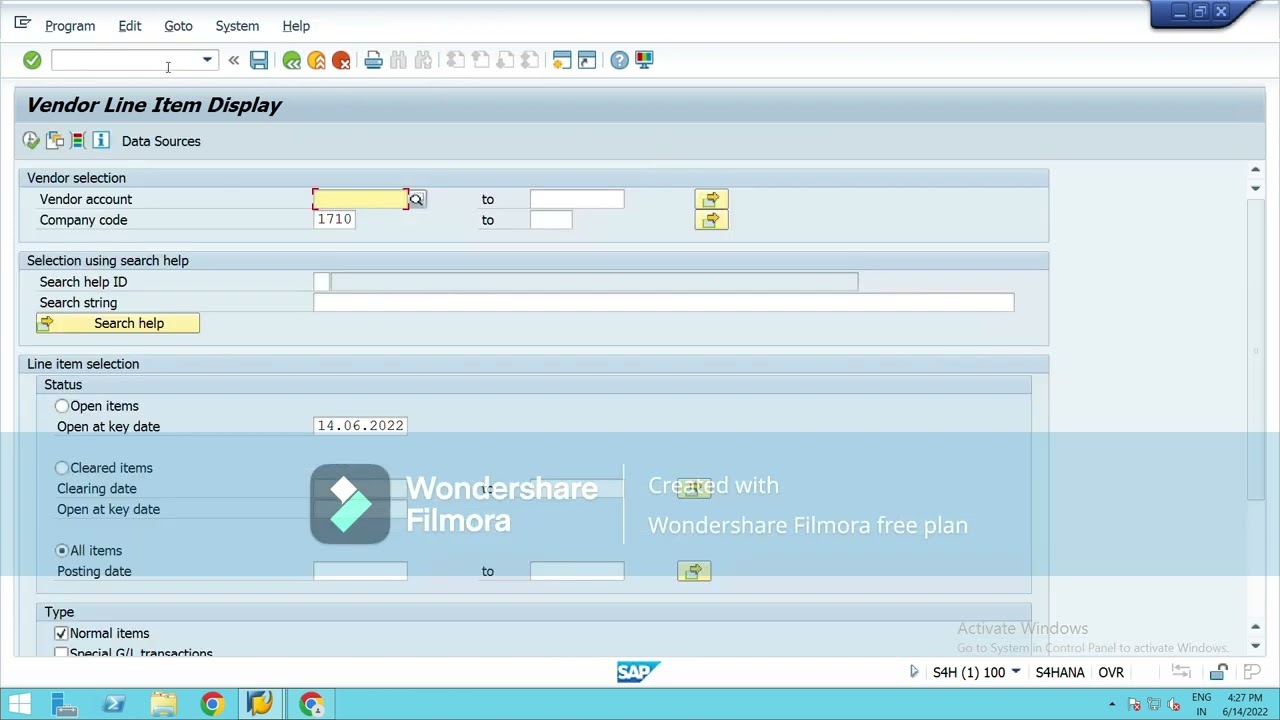
Task: Select the All items radio button
Action: 62,551
